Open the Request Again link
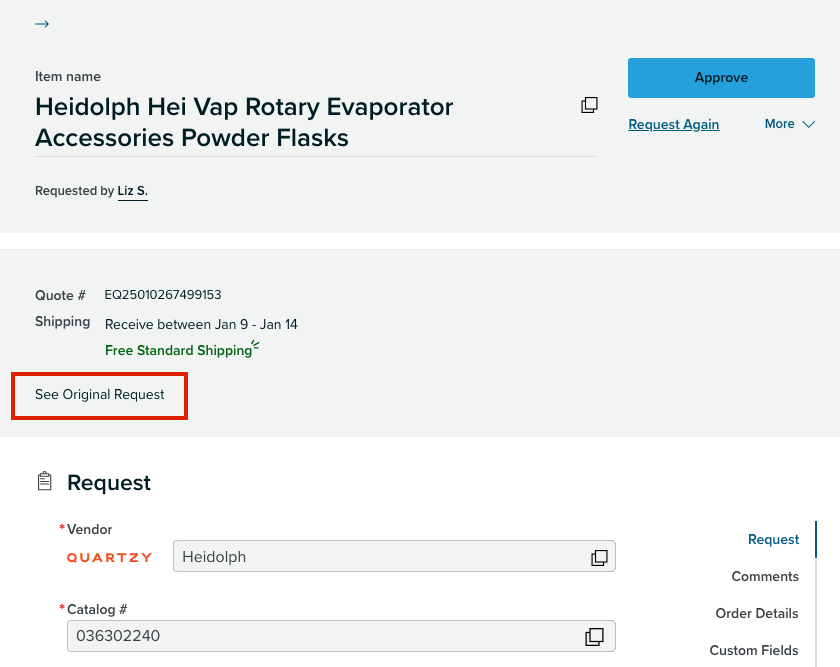Screen dimensions: 840x667 [673, 124]
